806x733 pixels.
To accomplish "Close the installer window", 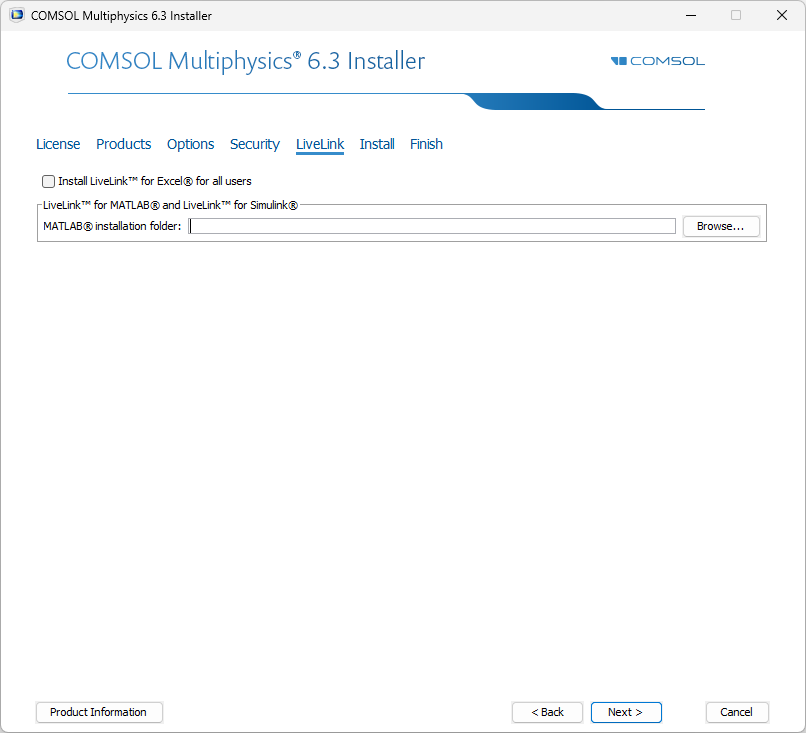I will 782,15.
